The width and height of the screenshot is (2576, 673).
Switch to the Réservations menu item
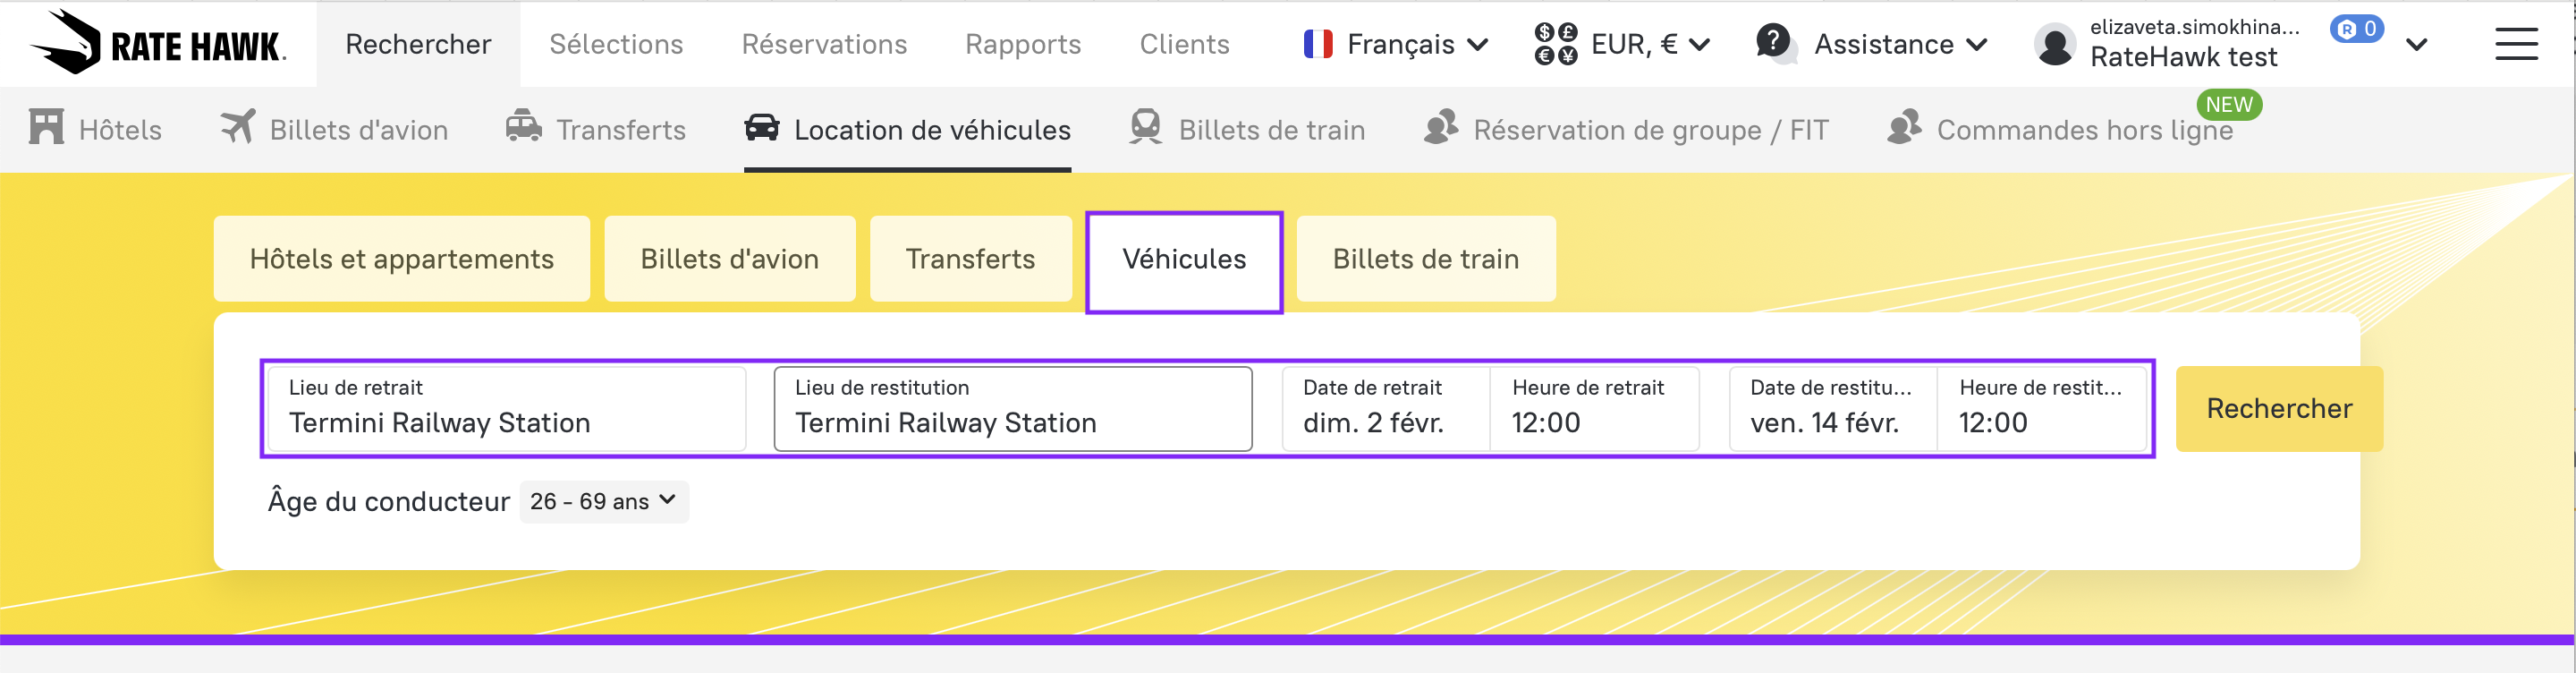(x=824, y=44)
